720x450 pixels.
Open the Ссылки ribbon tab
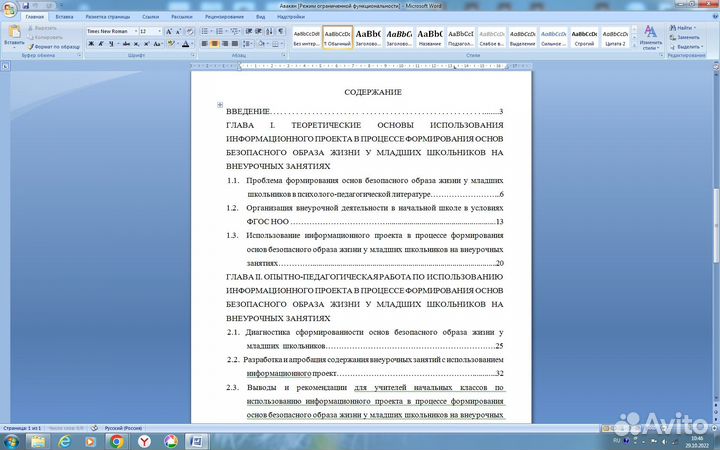[151, 17]
